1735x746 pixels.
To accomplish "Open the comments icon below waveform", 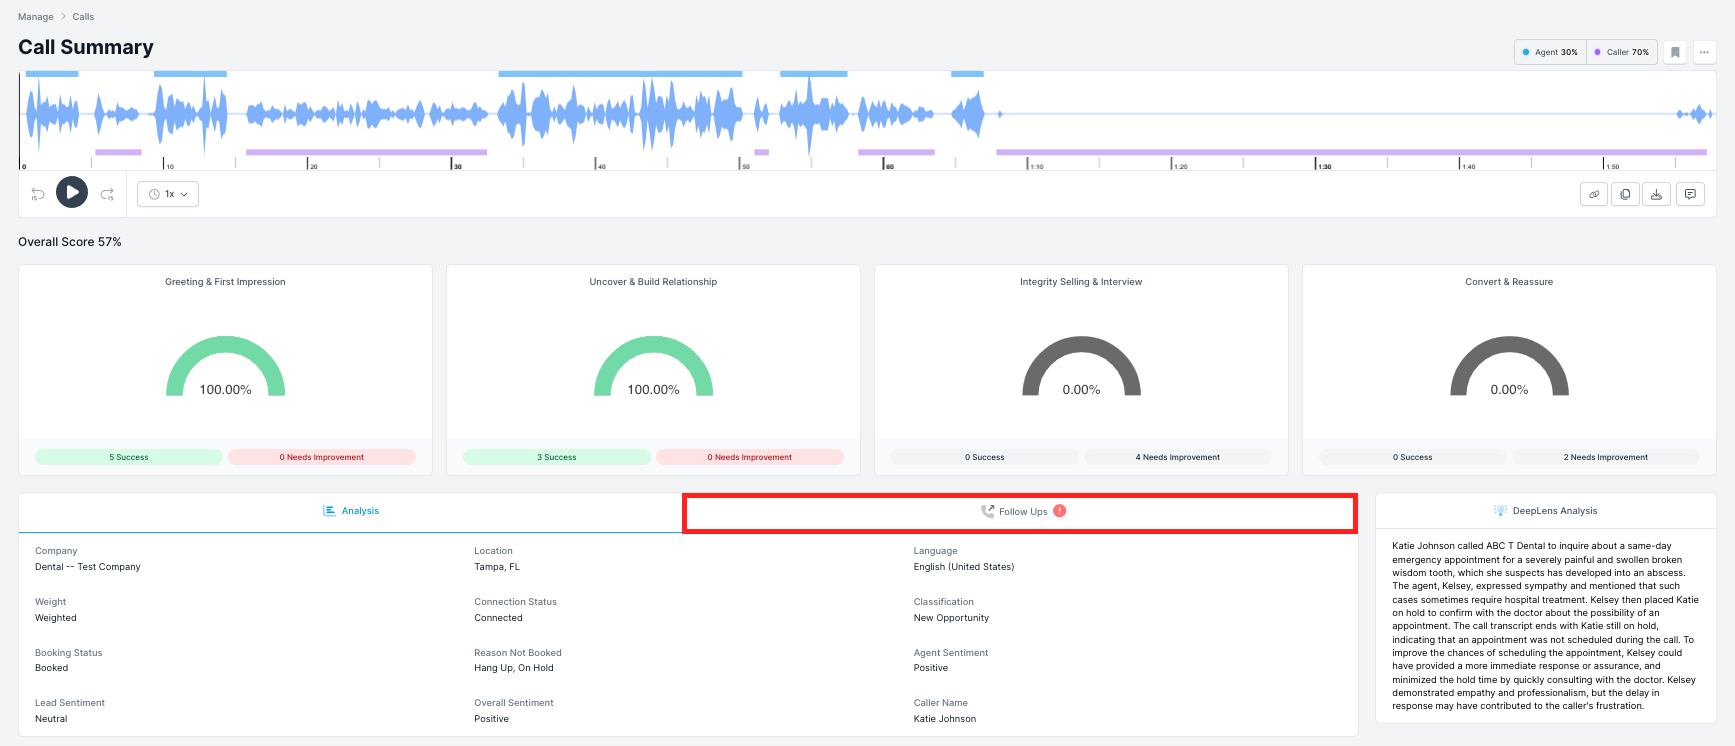I will [x=1690, y=194].
